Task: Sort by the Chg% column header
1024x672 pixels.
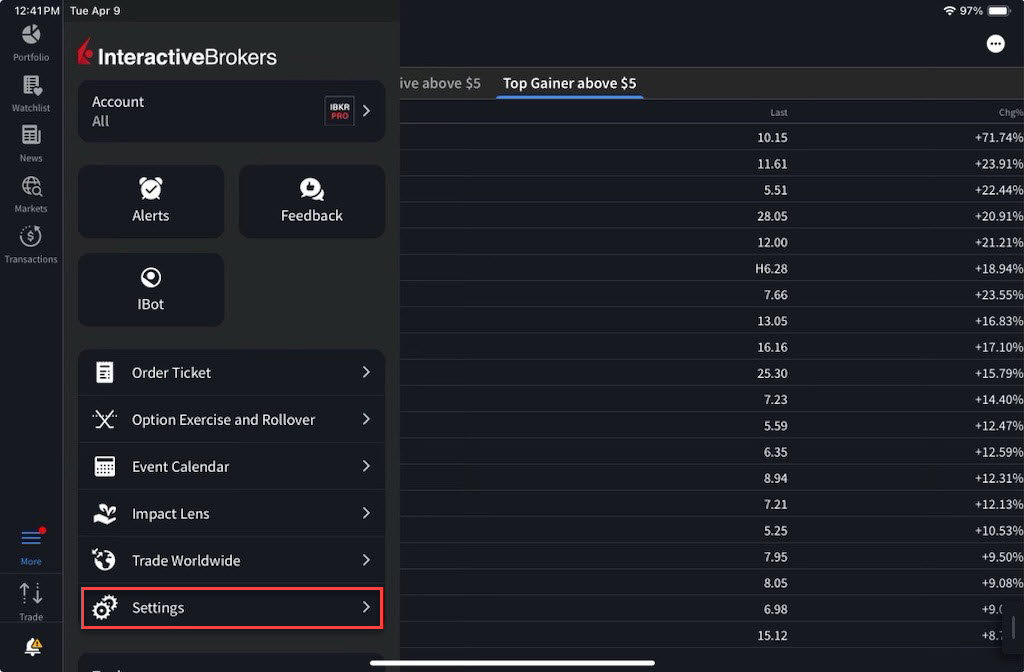Action: [x=1011, y=112]
